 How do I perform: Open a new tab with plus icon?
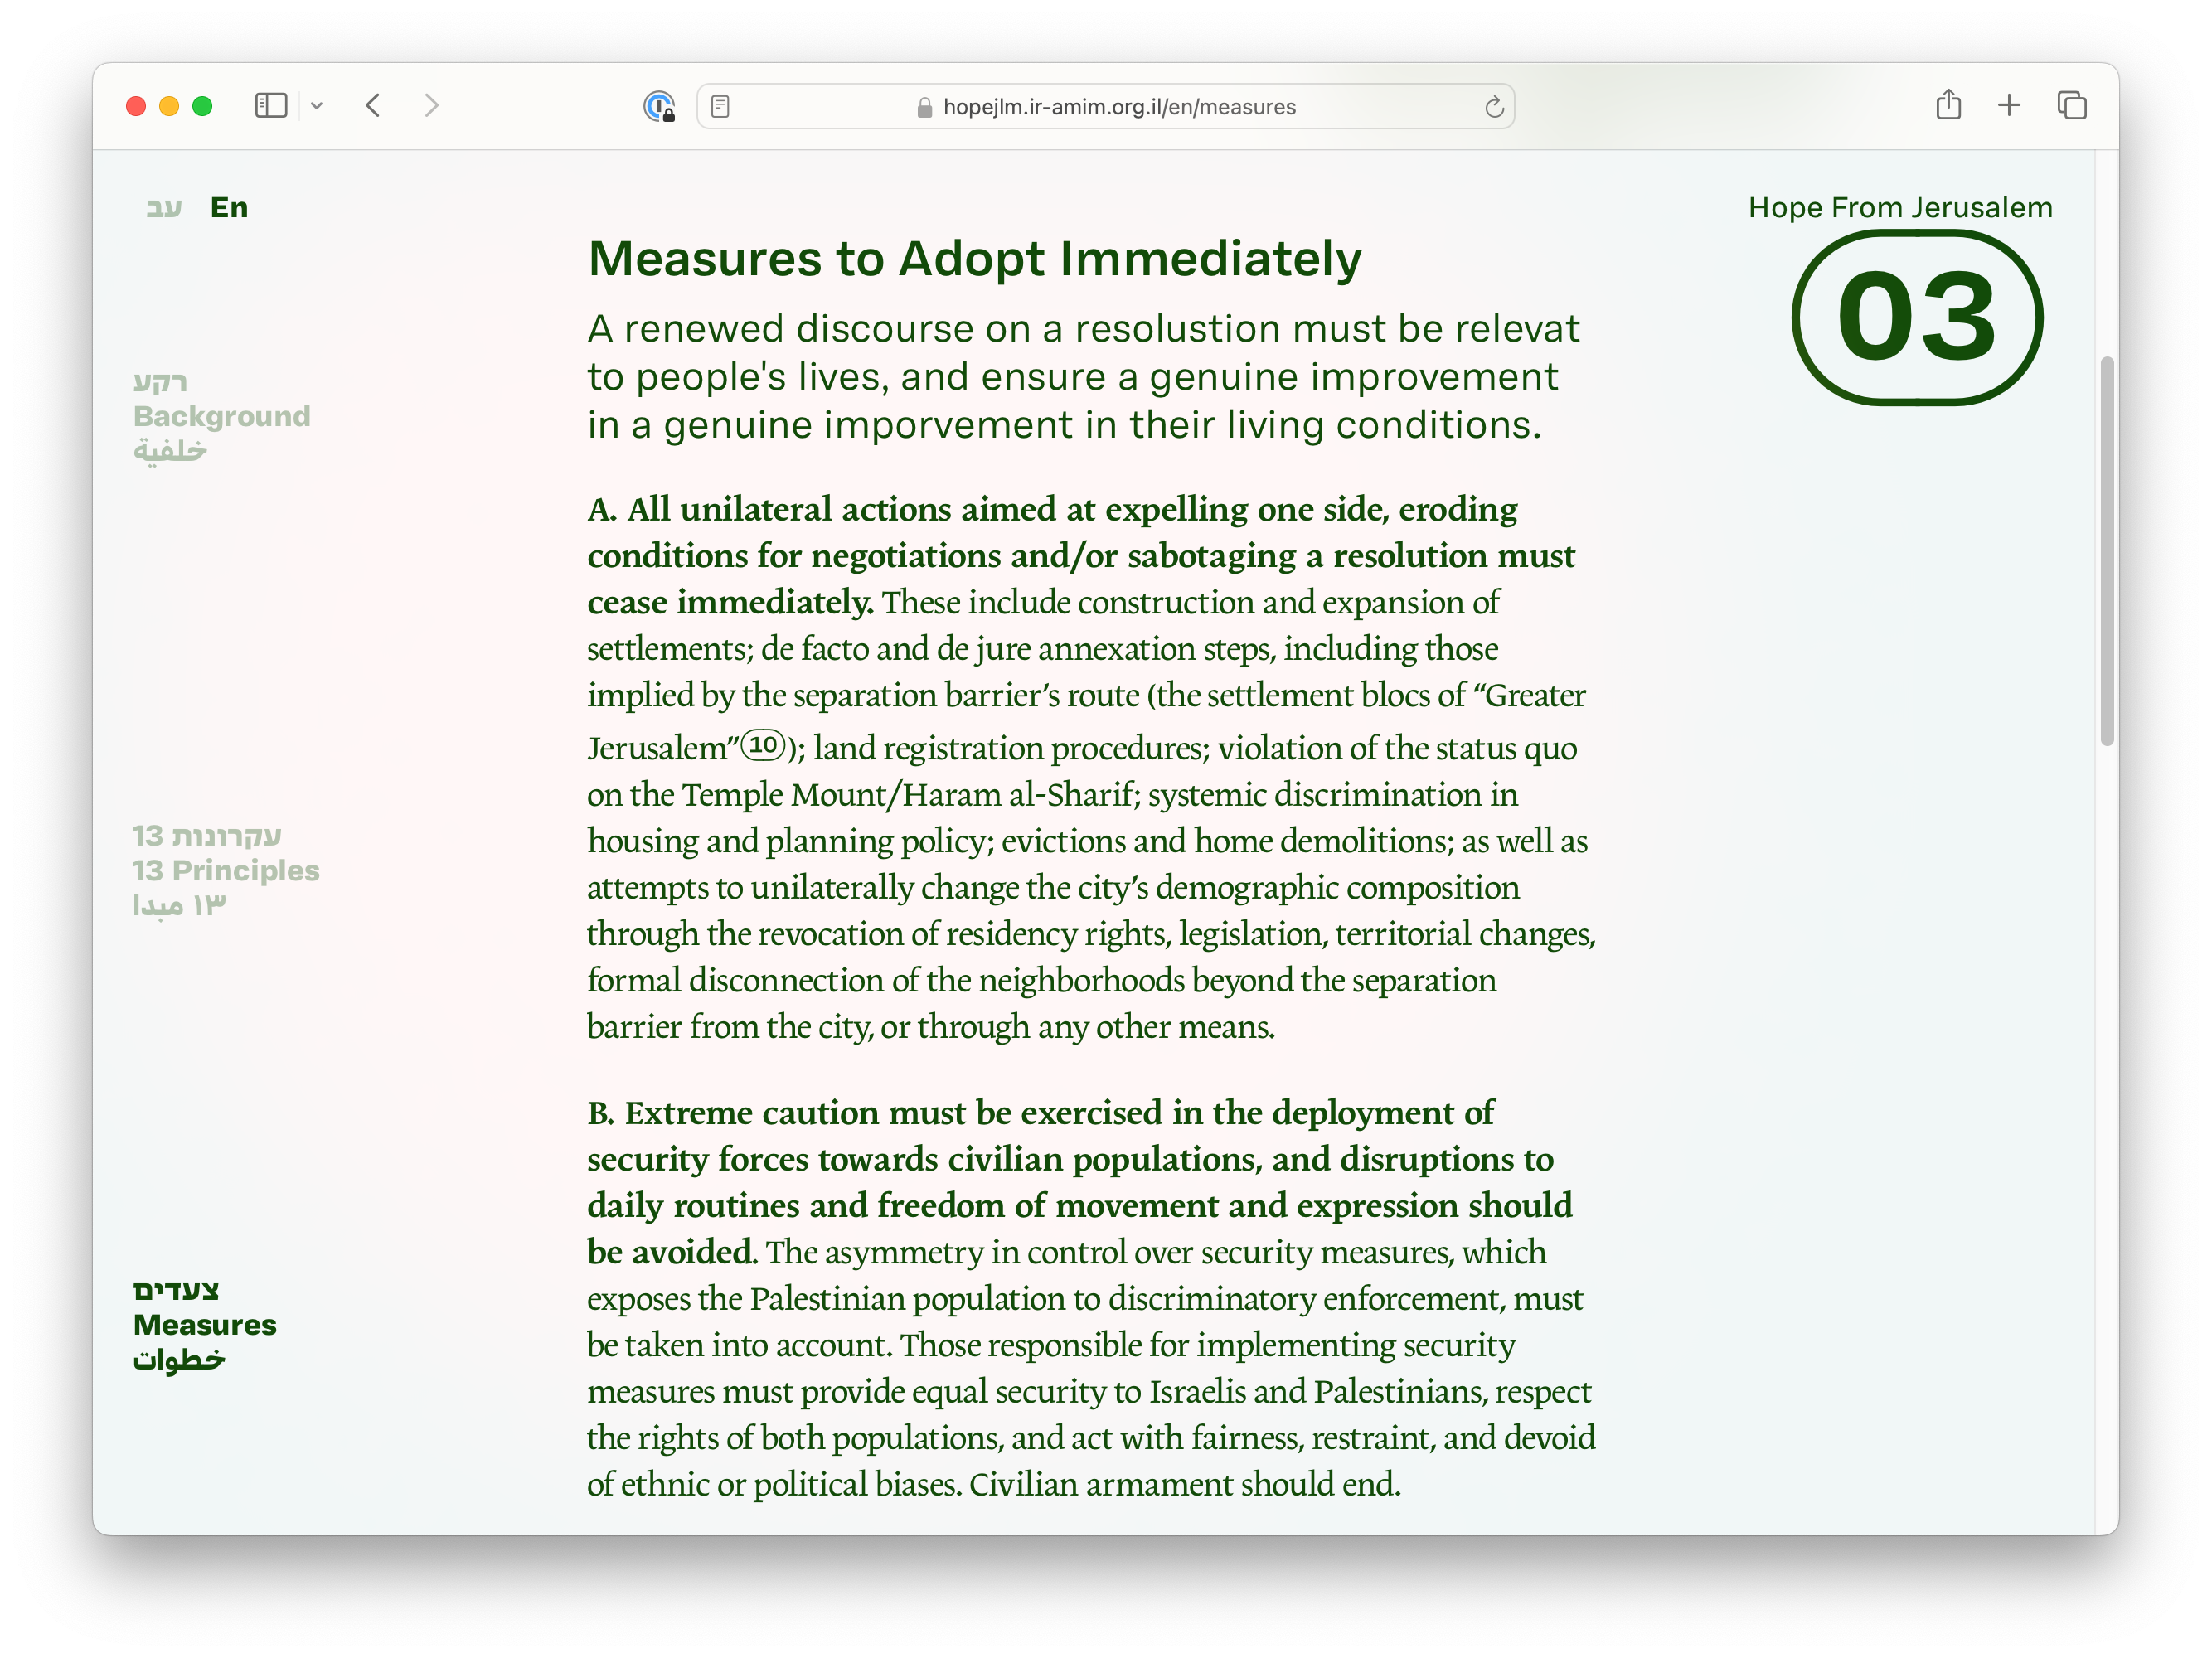pos(2008,105)
